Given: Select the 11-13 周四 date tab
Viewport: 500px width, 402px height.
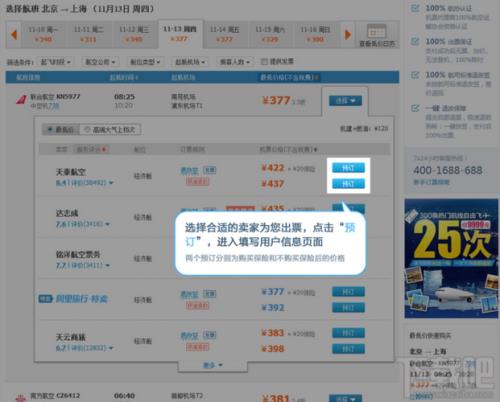Looking at the screenshot, I should coord(180,34).
